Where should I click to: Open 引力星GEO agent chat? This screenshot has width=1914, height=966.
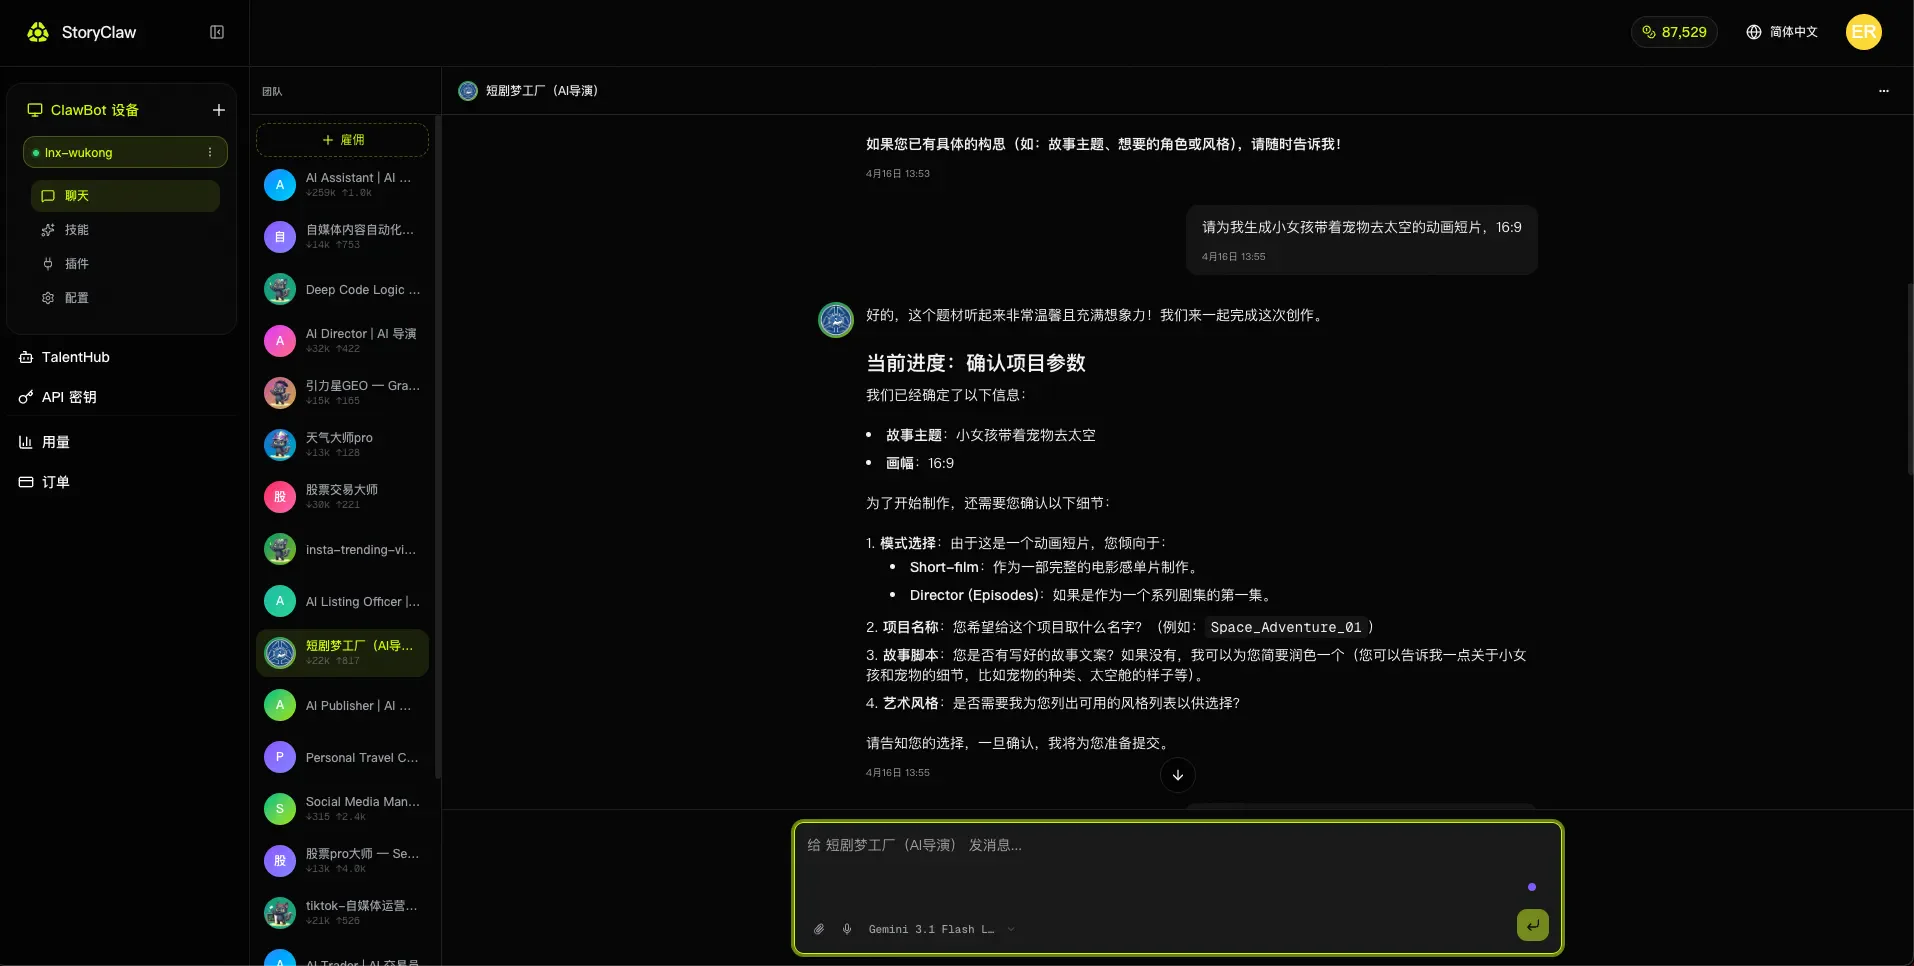tap(342, 393)
